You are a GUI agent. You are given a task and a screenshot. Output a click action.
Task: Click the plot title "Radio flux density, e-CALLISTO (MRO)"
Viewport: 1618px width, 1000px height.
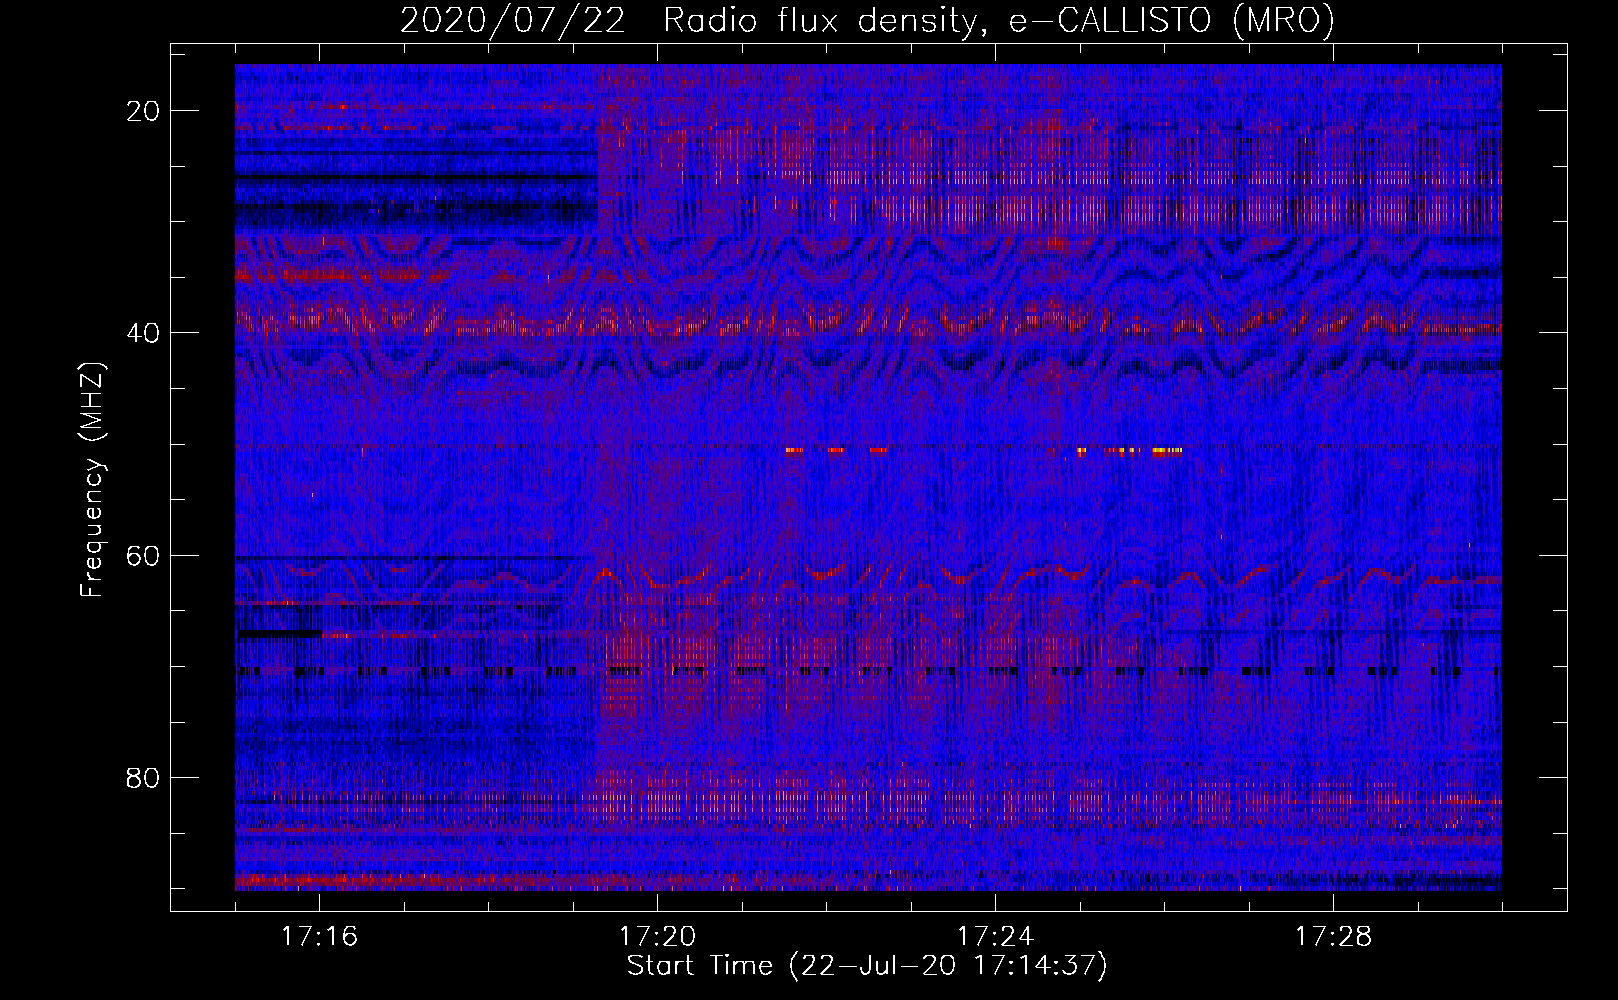(999, 21)
